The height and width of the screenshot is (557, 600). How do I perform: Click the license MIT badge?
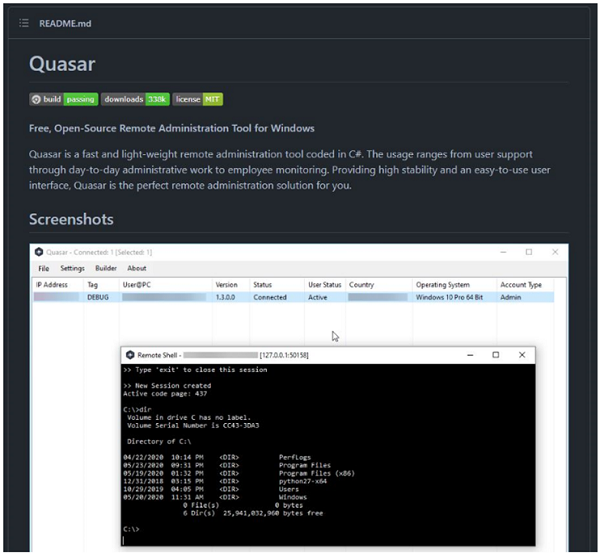[197, 99]
